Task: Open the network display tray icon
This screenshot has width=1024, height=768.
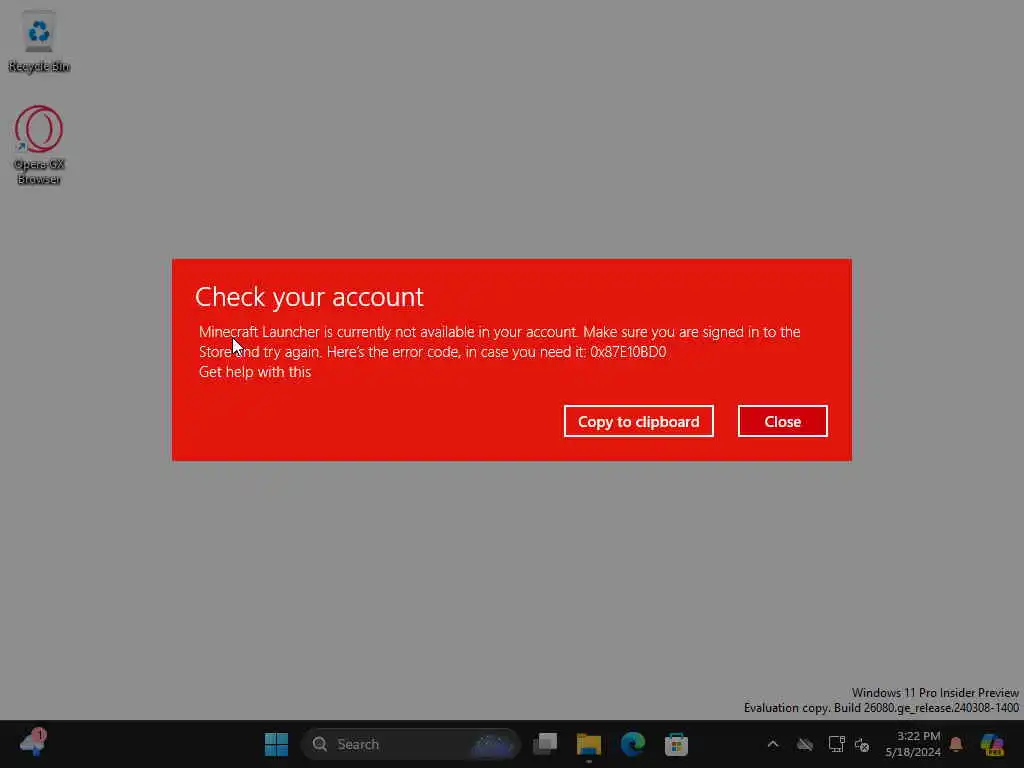Action: point(836,744)
